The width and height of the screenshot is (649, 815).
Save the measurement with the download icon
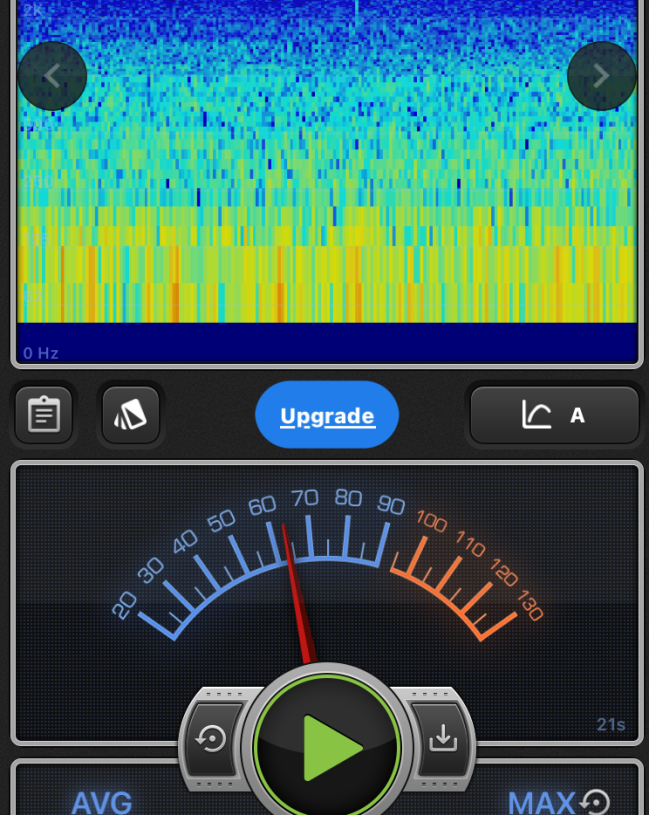441,739
